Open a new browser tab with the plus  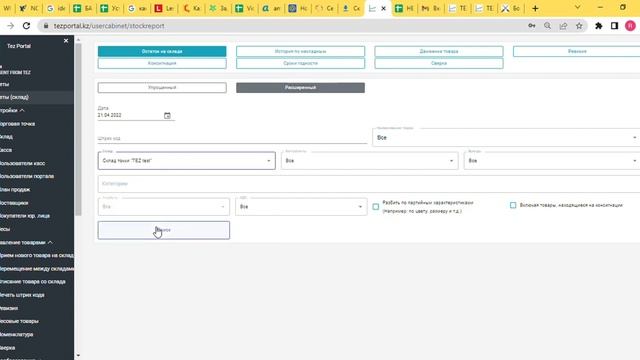535,8
